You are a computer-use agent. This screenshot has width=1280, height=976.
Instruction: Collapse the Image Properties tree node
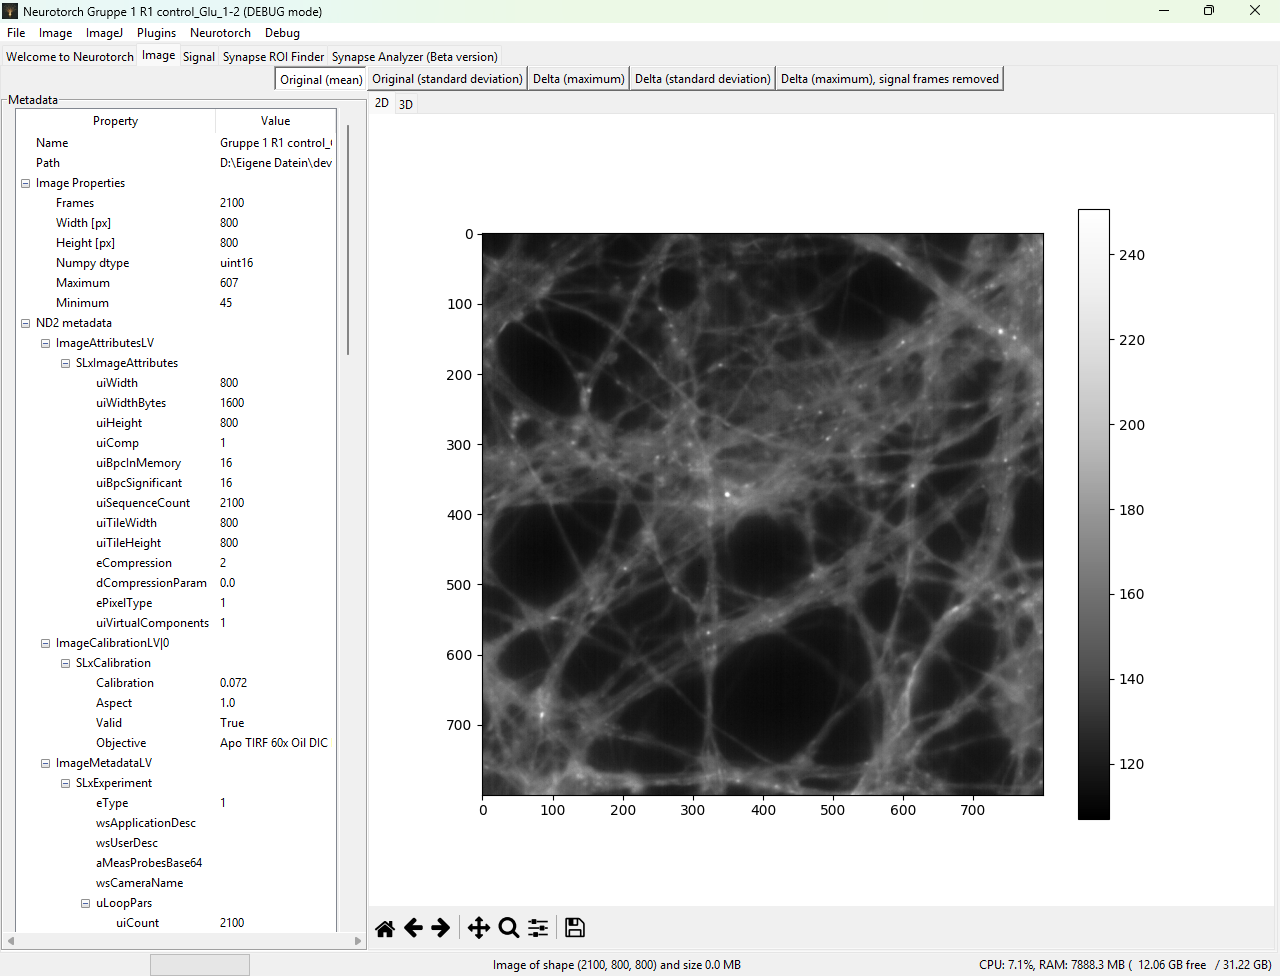(26, 183)
